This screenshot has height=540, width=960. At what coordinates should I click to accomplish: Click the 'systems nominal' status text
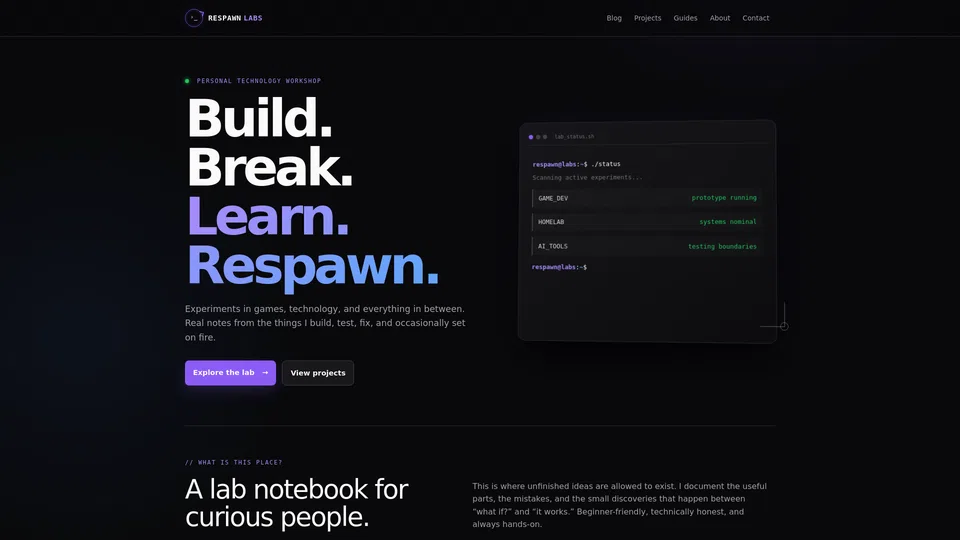(727, 222)
